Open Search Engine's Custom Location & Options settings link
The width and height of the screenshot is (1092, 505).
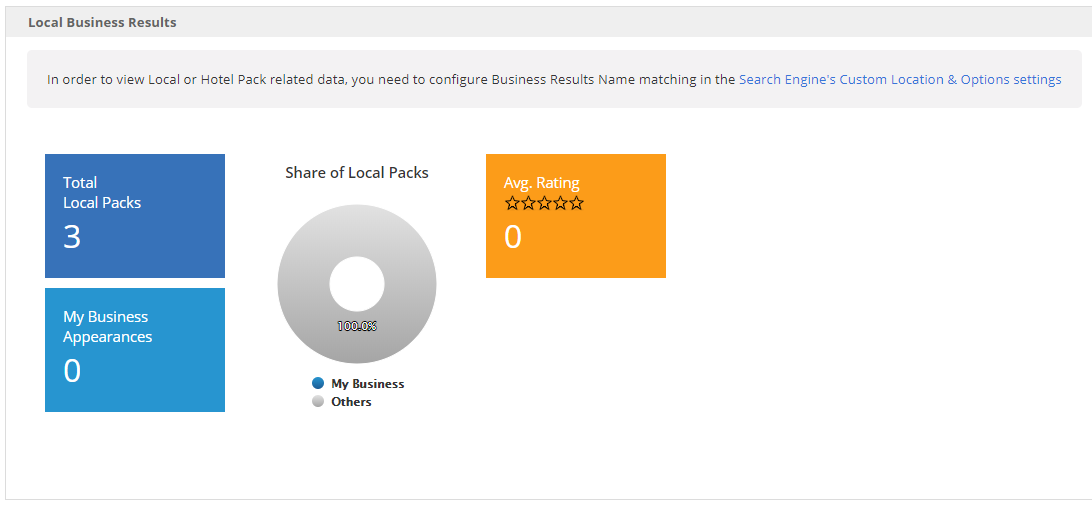(x=900, y=80)
